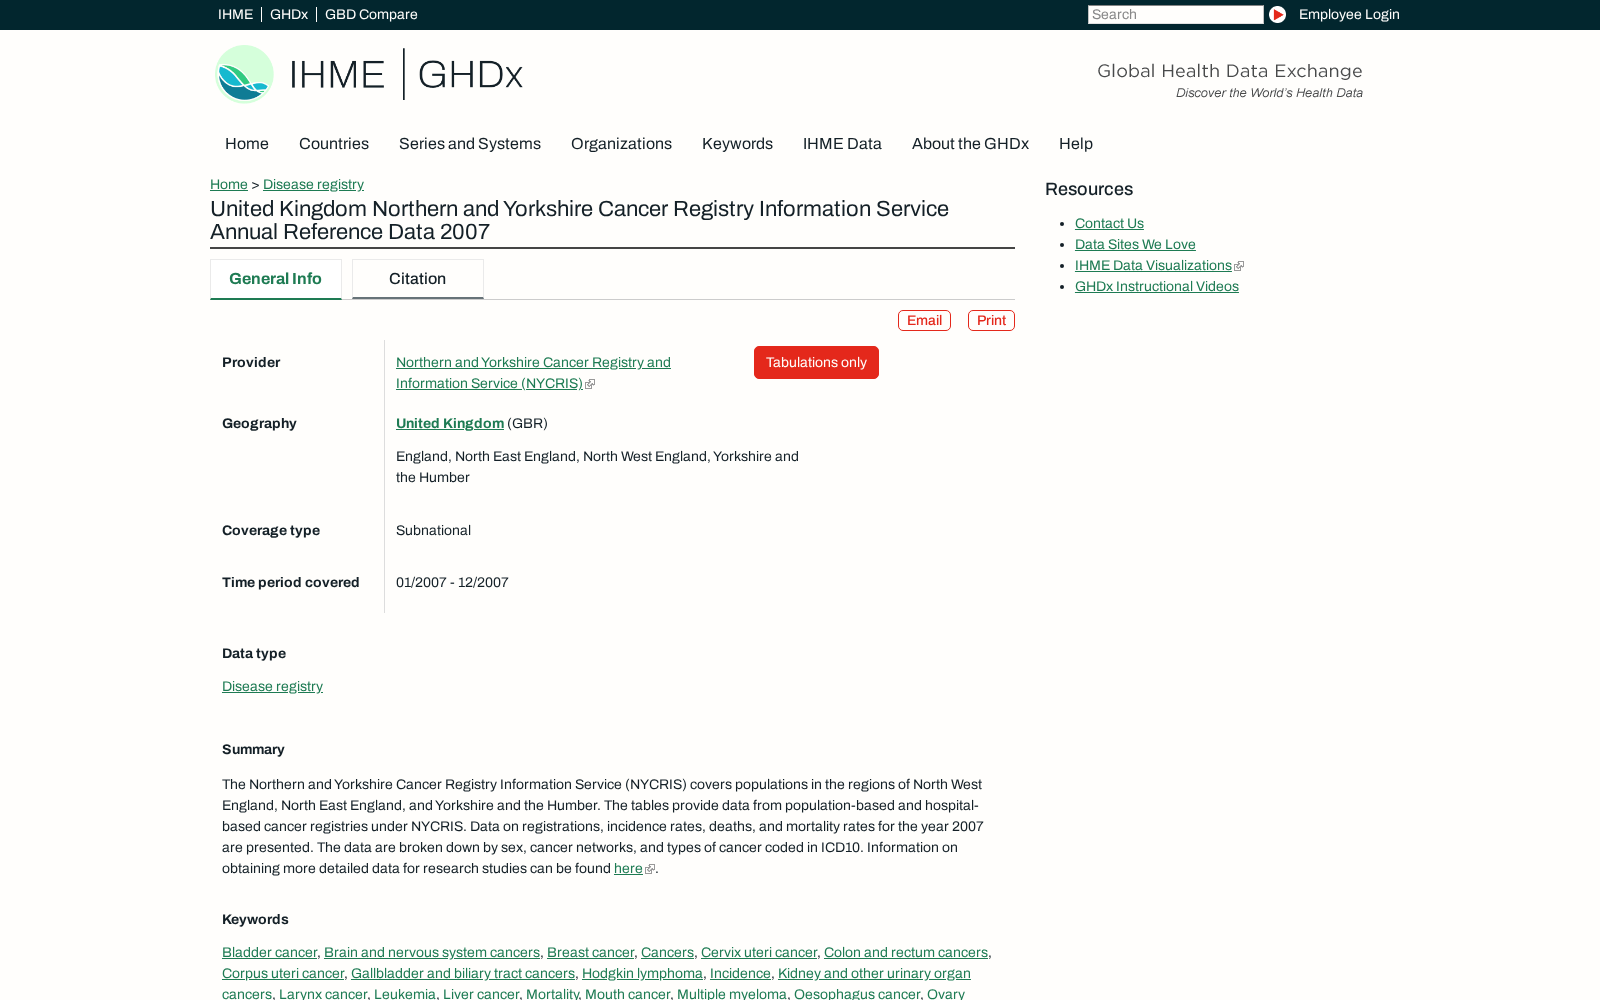Open Northern and Yorkshire Cancer Registry provider link
The width and height of the screenshot is (1600, 1000).
coord(533,373)
